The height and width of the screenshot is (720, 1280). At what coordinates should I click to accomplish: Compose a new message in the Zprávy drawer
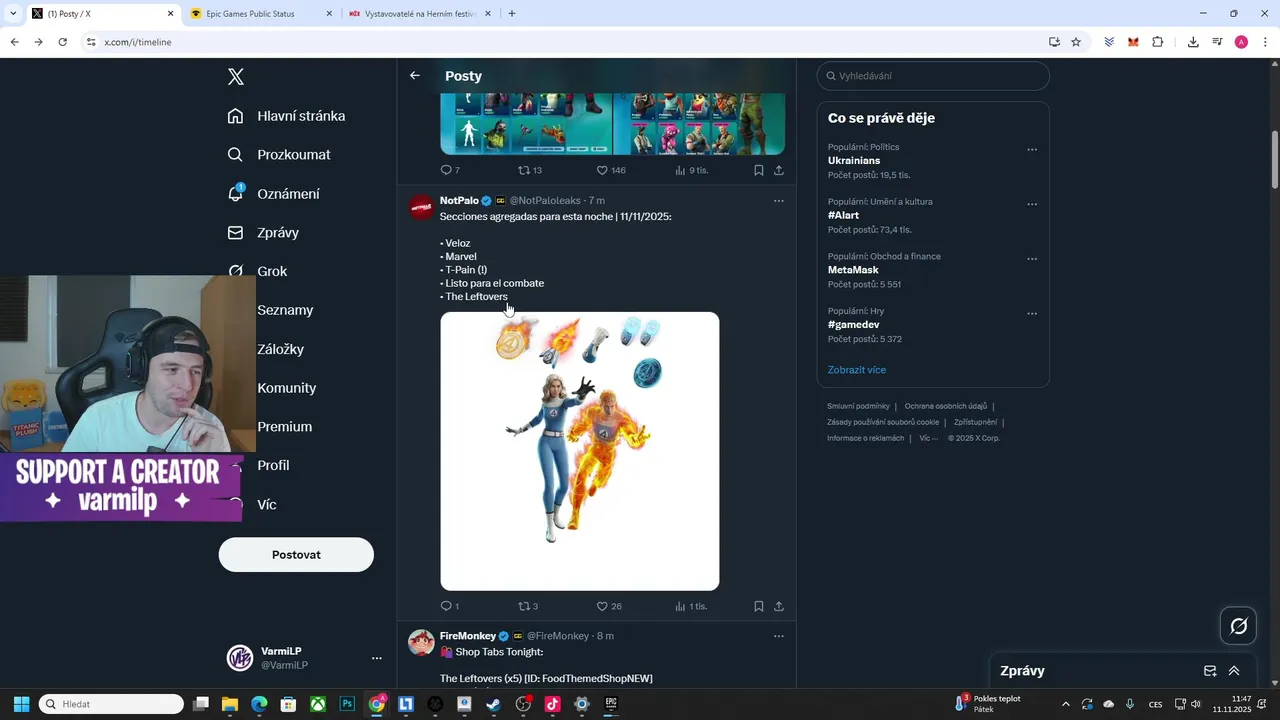pos(1210,671)
